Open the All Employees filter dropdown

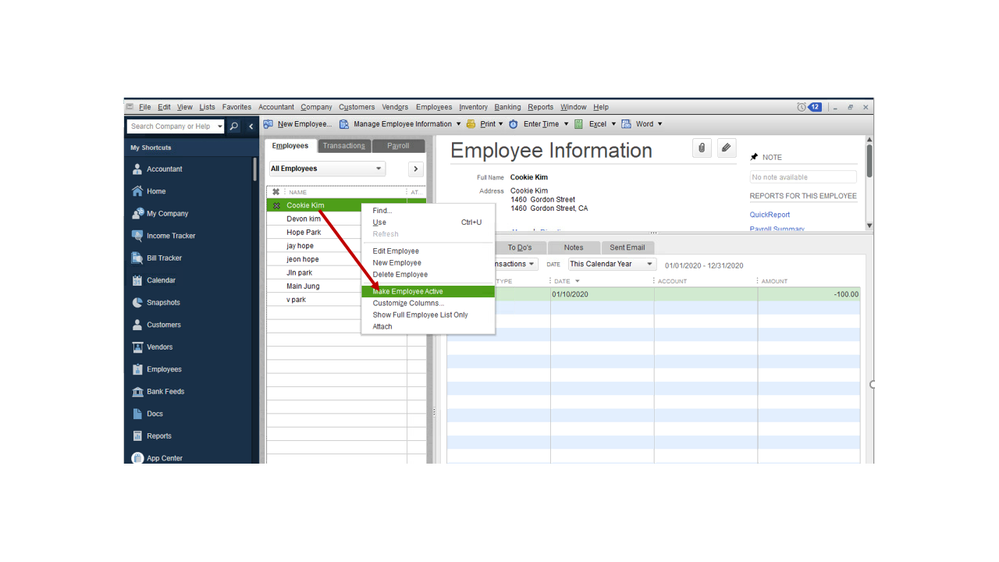[x=326, y=169]
